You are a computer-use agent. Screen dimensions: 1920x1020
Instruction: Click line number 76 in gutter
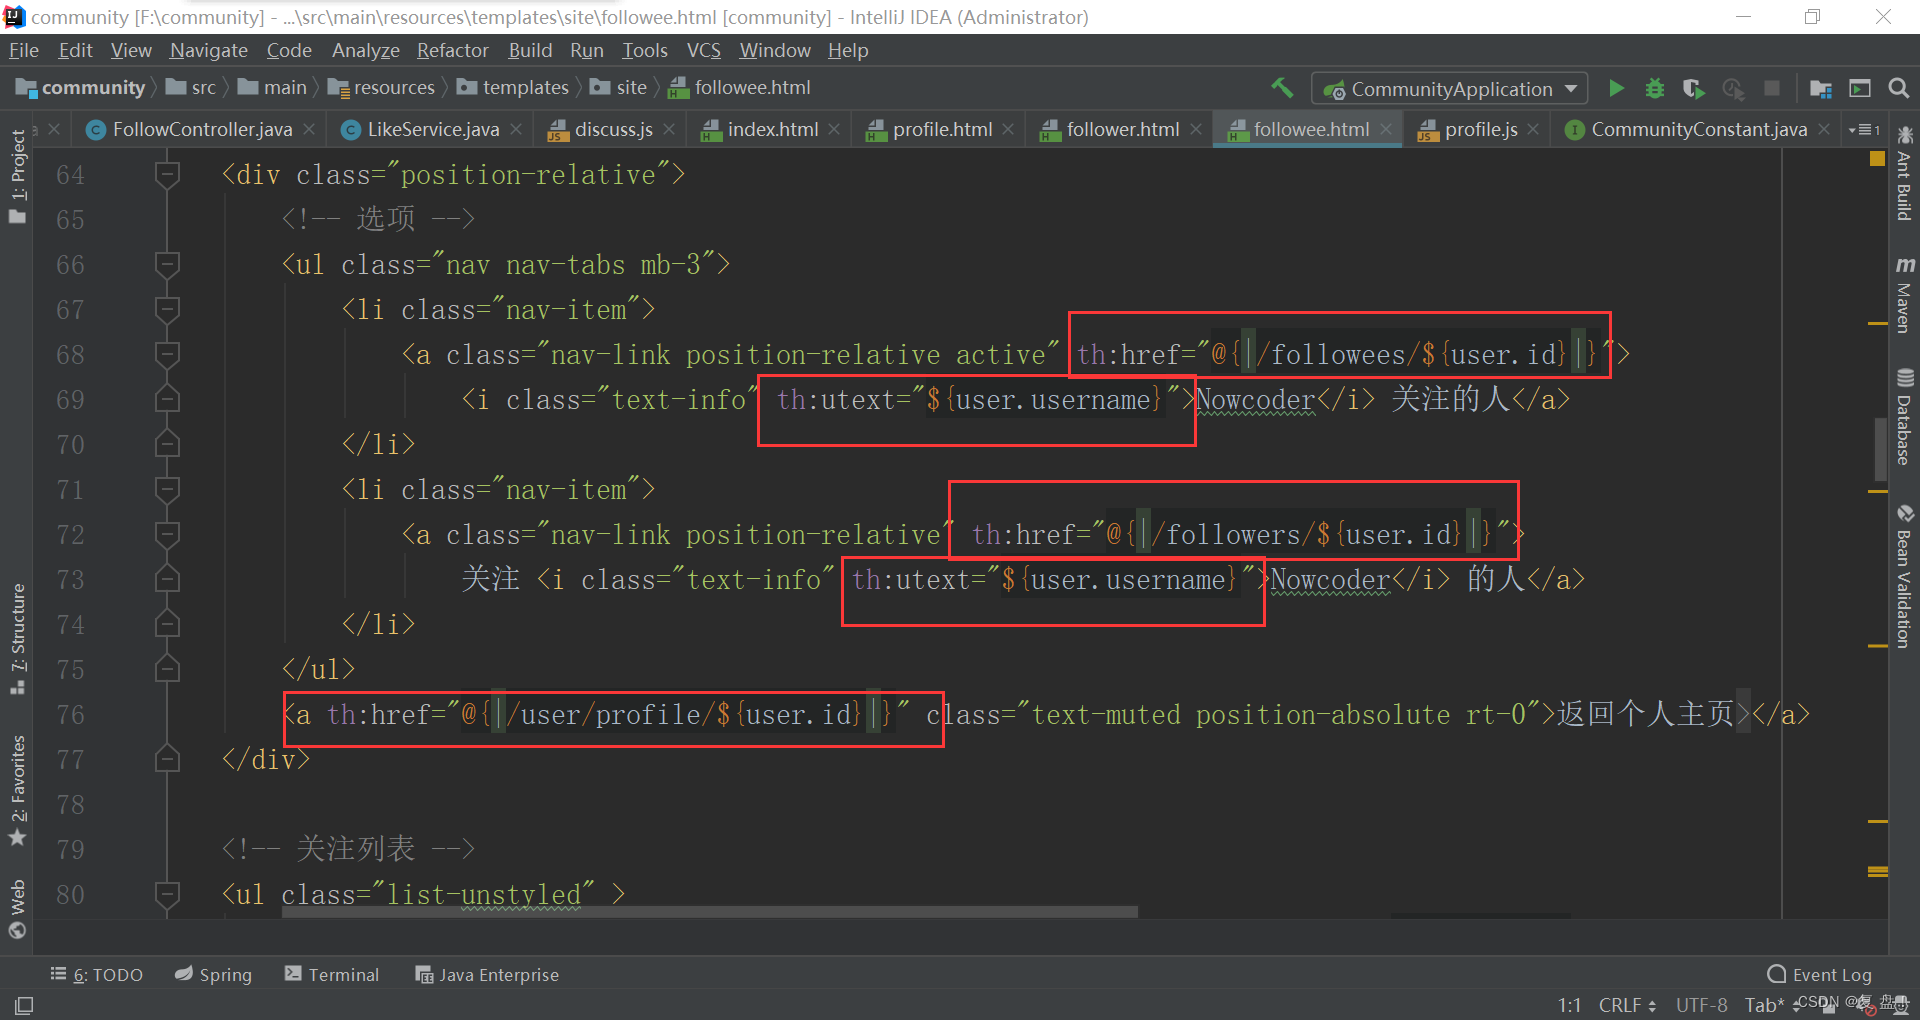click(x=70, y=715)
